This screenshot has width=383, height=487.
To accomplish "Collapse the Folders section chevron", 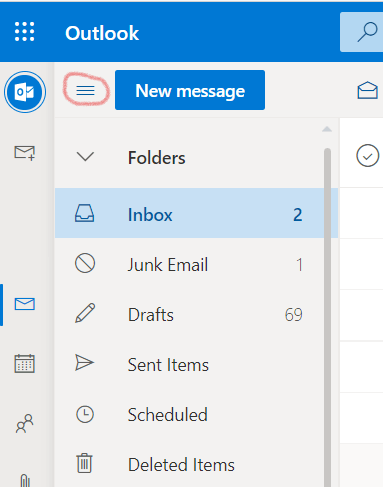I will (85, 157).
